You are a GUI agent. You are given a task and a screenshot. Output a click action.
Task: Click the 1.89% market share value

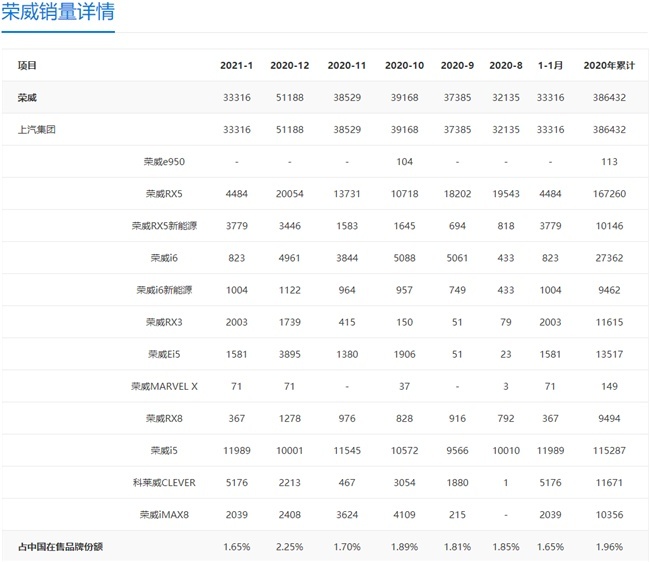pos(404,547)
